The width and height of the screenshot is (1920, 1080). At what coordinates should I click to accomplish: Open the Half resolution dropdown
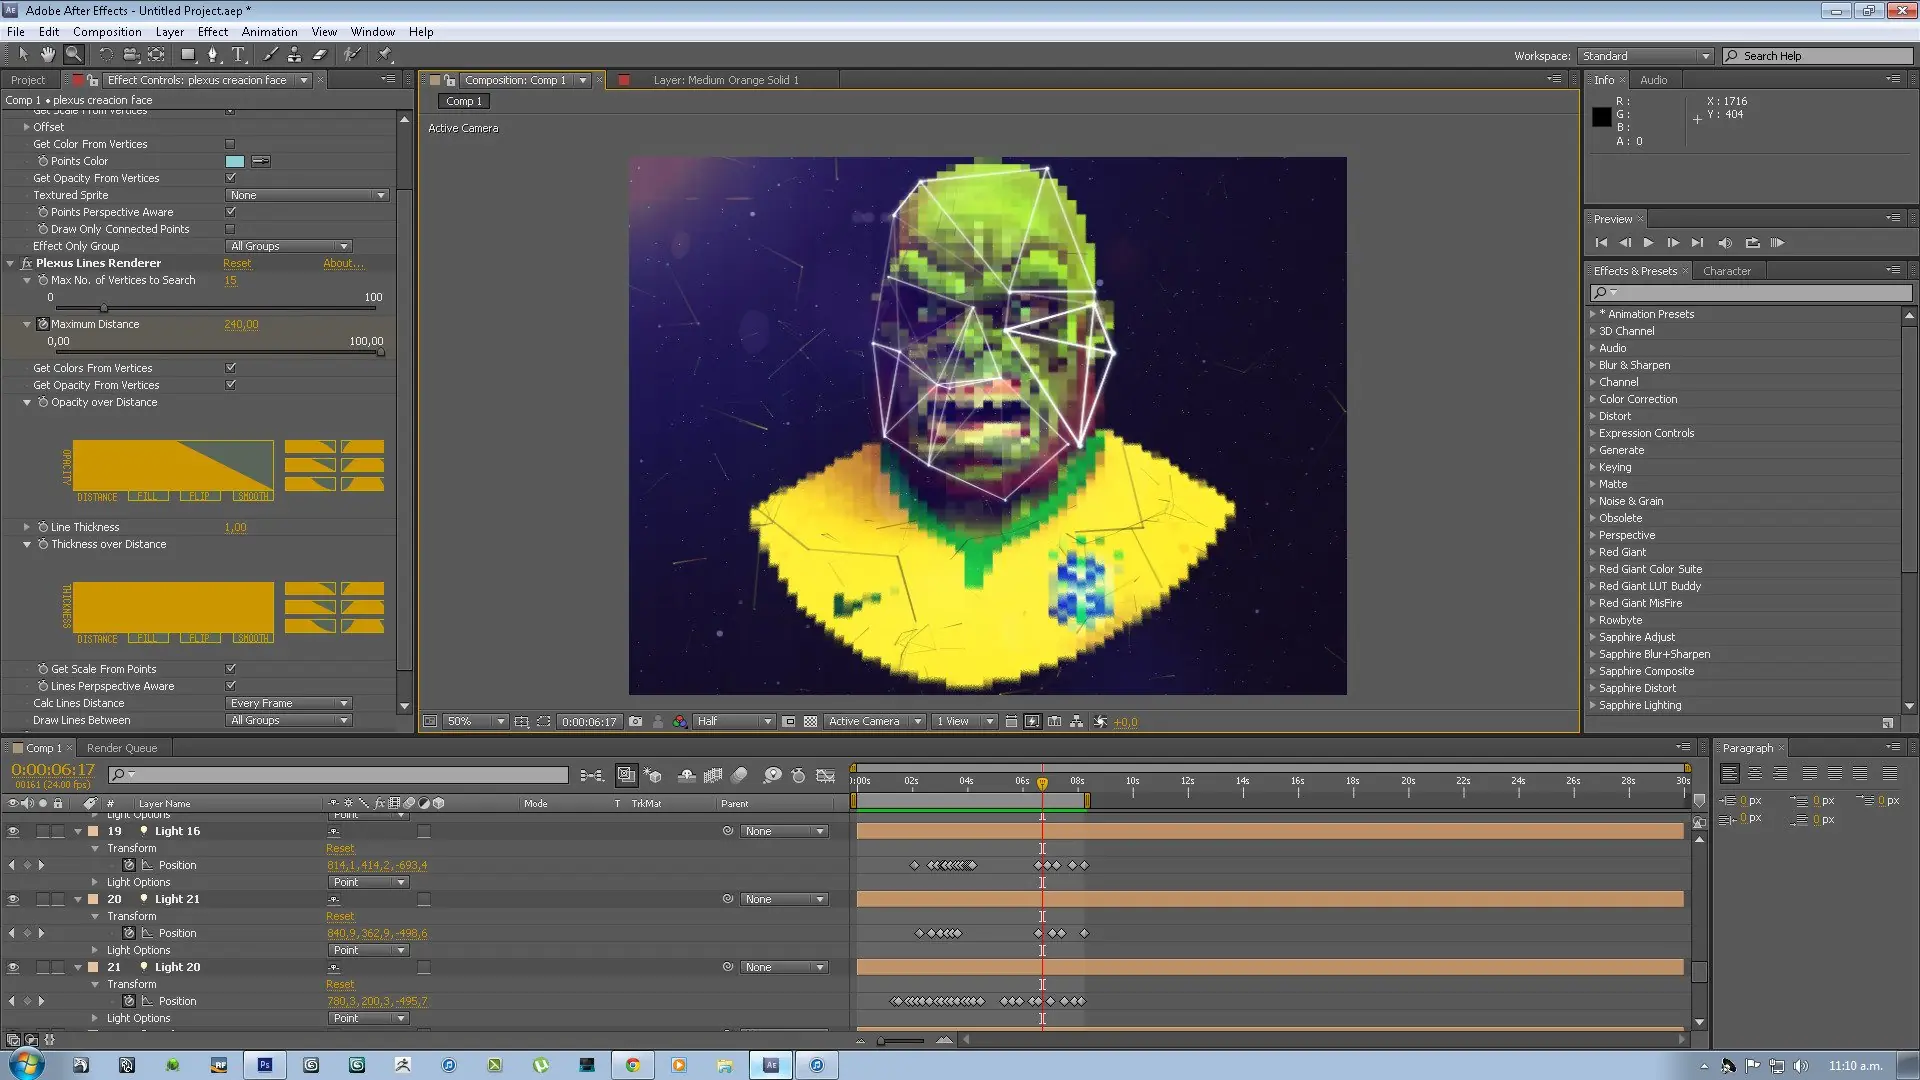point(734,721)
